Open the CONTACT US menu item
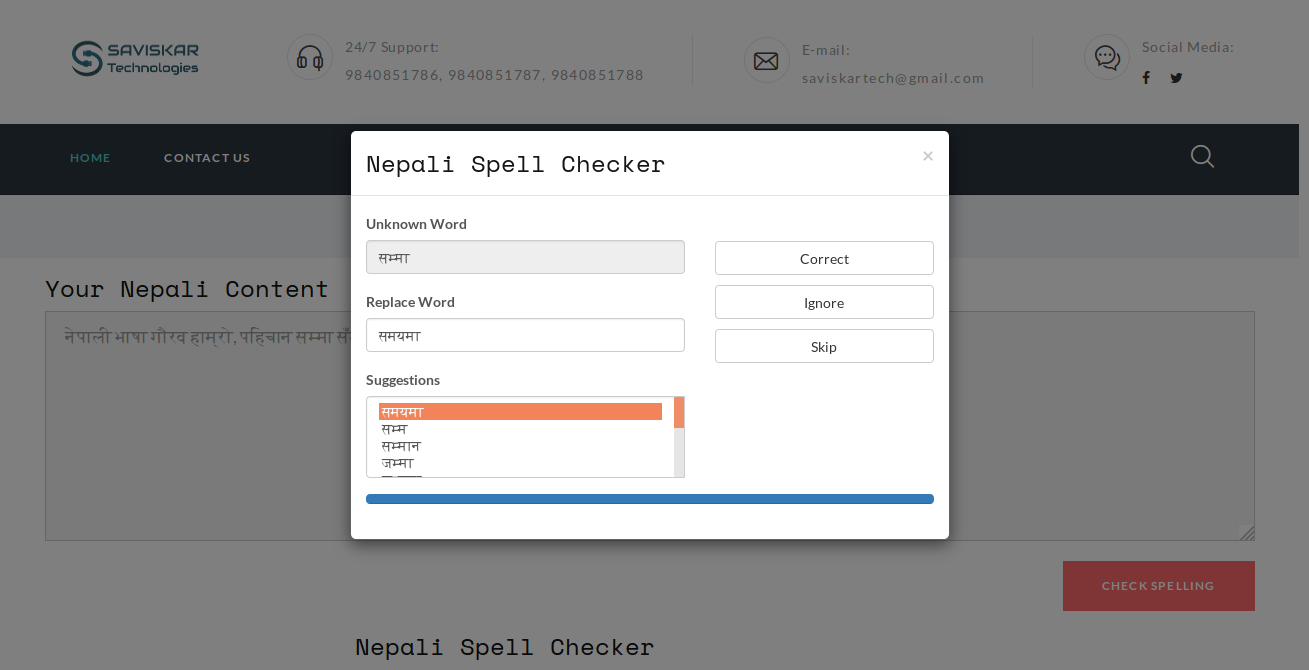The height and width of the screenshot is (670, 1309). click(207, 157)
